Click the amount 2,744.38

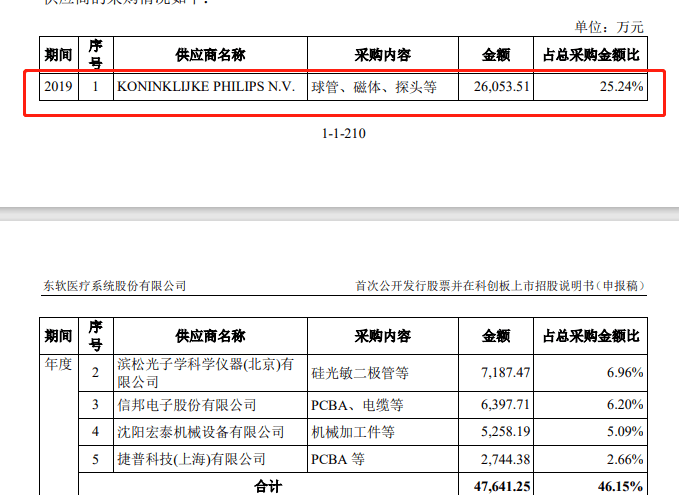point(505,459)
